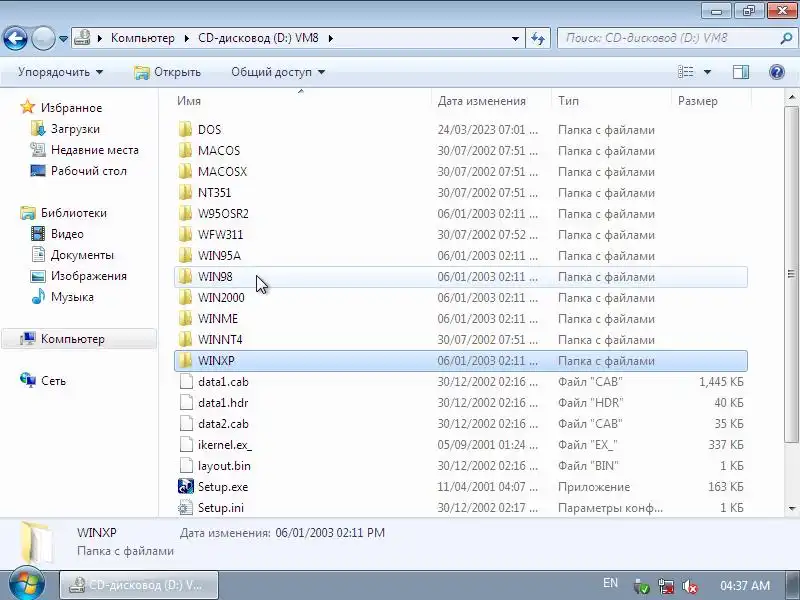Click the network tray icon with red mark
The width and height of the screenshot is (800, 600).
pyautogui.click(x=666, y=587)
